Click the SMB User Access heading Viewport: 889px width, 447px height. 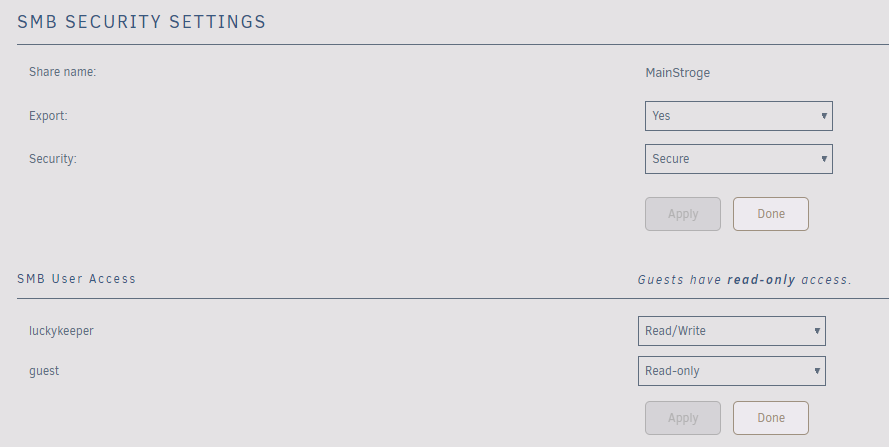77,279
